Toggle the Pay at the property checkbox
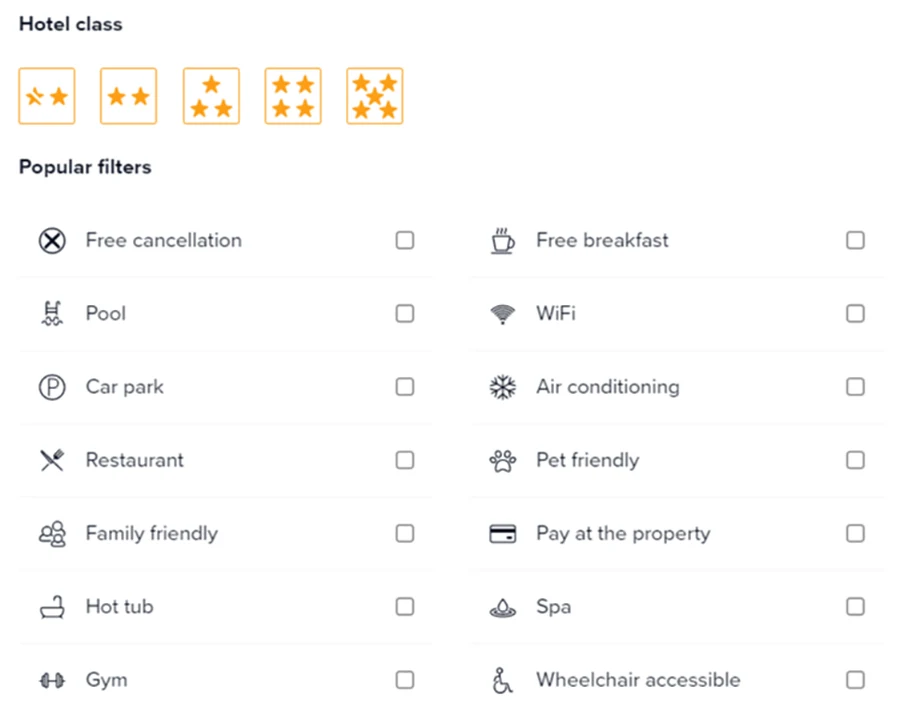The width and height of the screenshot is (900, 723). pos(855,534)
